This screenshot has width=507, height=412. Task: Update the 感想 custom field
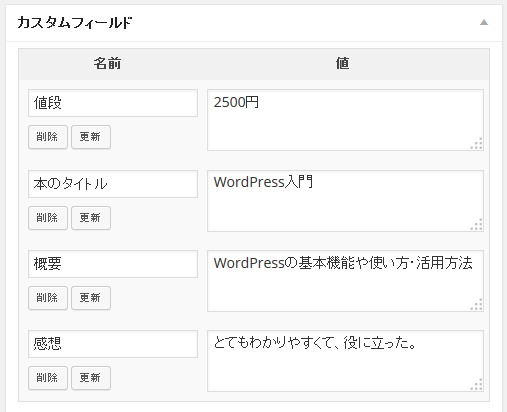coord(91,378)
